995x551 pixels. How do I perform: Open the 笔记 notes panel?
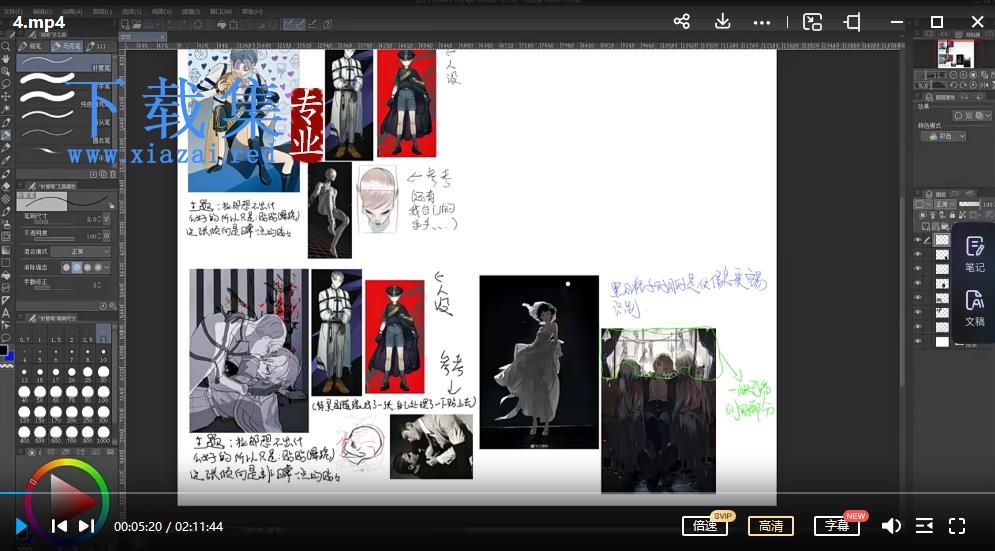click(x=974, y=253)
